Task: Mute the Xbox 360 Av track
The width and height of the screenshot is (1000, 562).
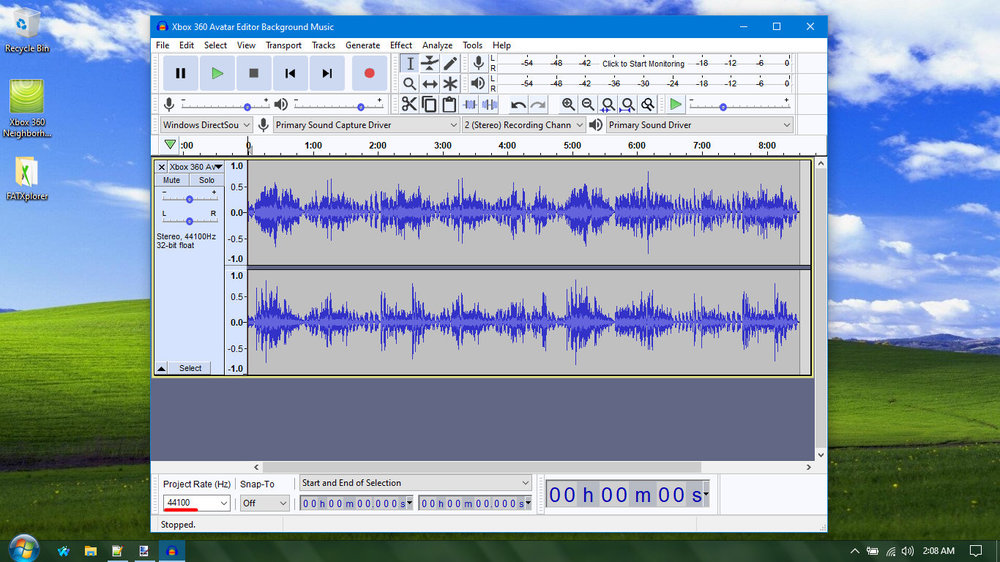Action: point(172,180)
